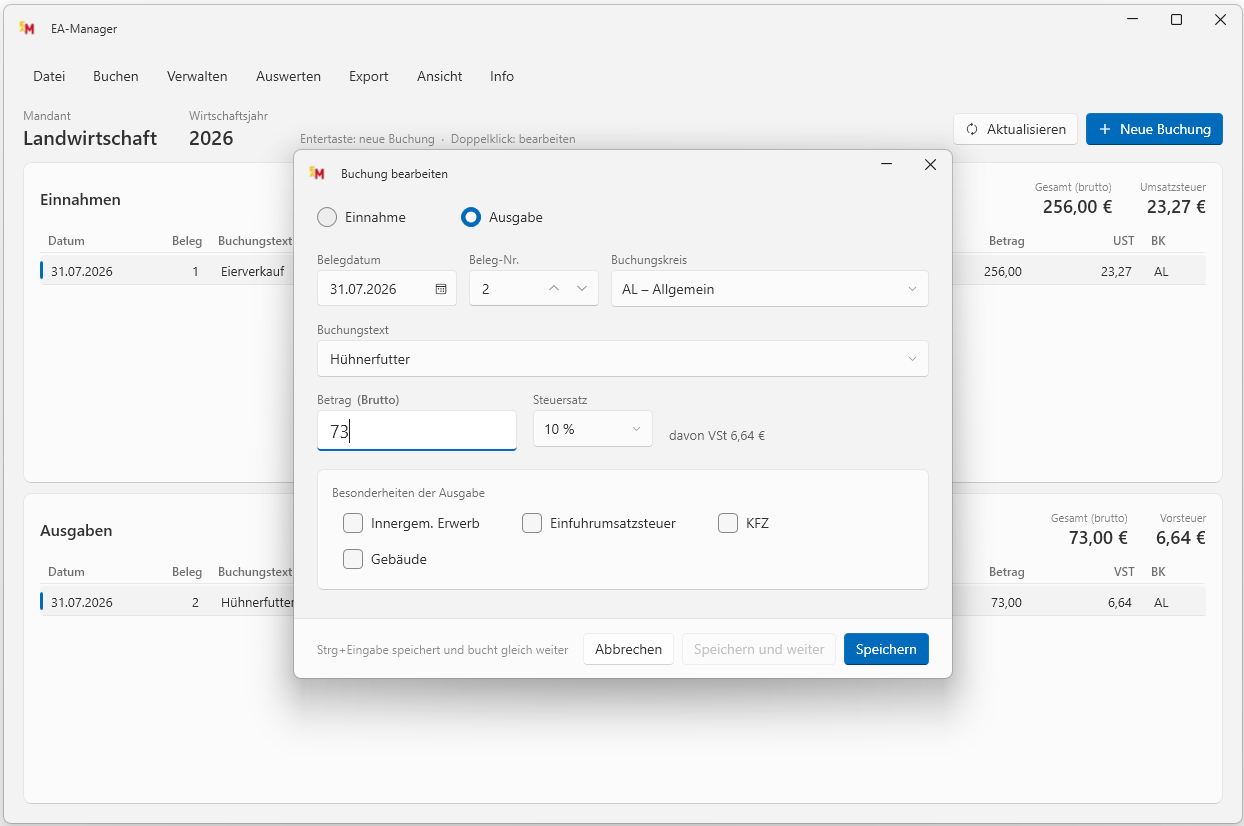The image size is (1244, 826).
Task: Open the calendar picker in Belegdatum field
Action: (441, 289)
